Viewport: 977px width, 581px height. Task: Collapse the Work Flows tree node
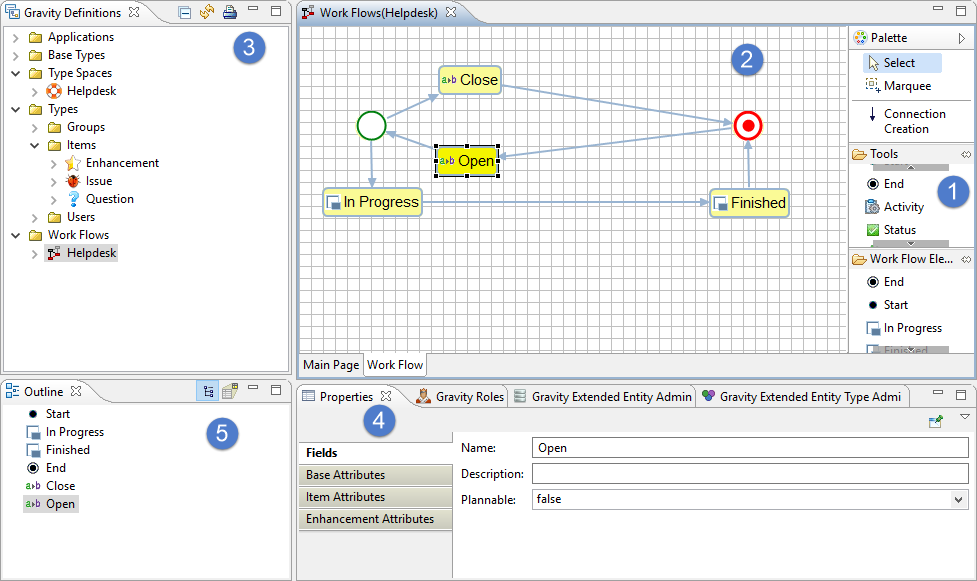(x=16, y=235)
